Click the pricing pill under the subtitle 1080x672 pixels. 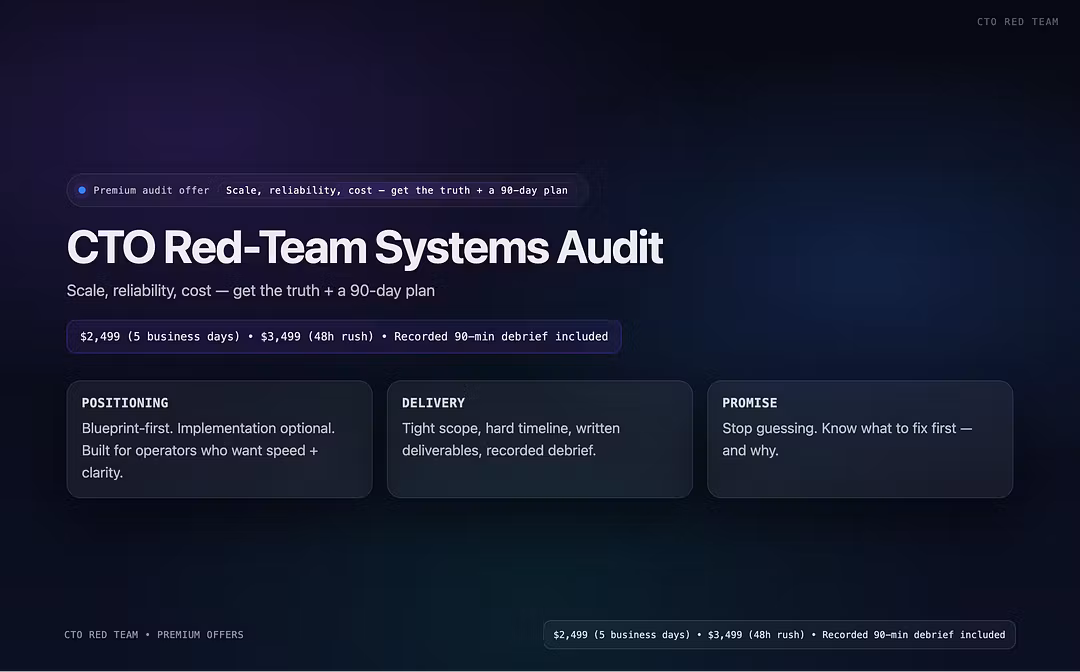tap(344, 337)
